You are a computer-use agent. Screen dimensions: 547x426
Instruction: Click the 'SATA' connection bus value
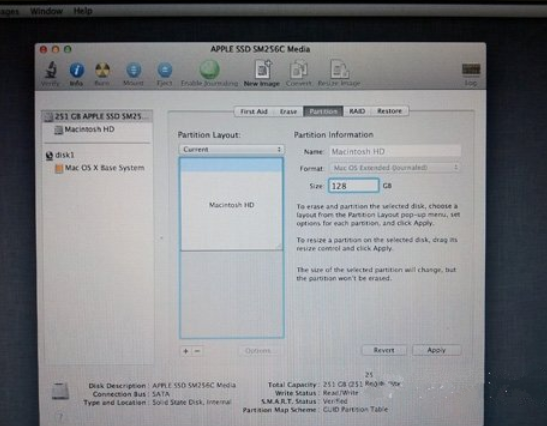coord(161,394)
